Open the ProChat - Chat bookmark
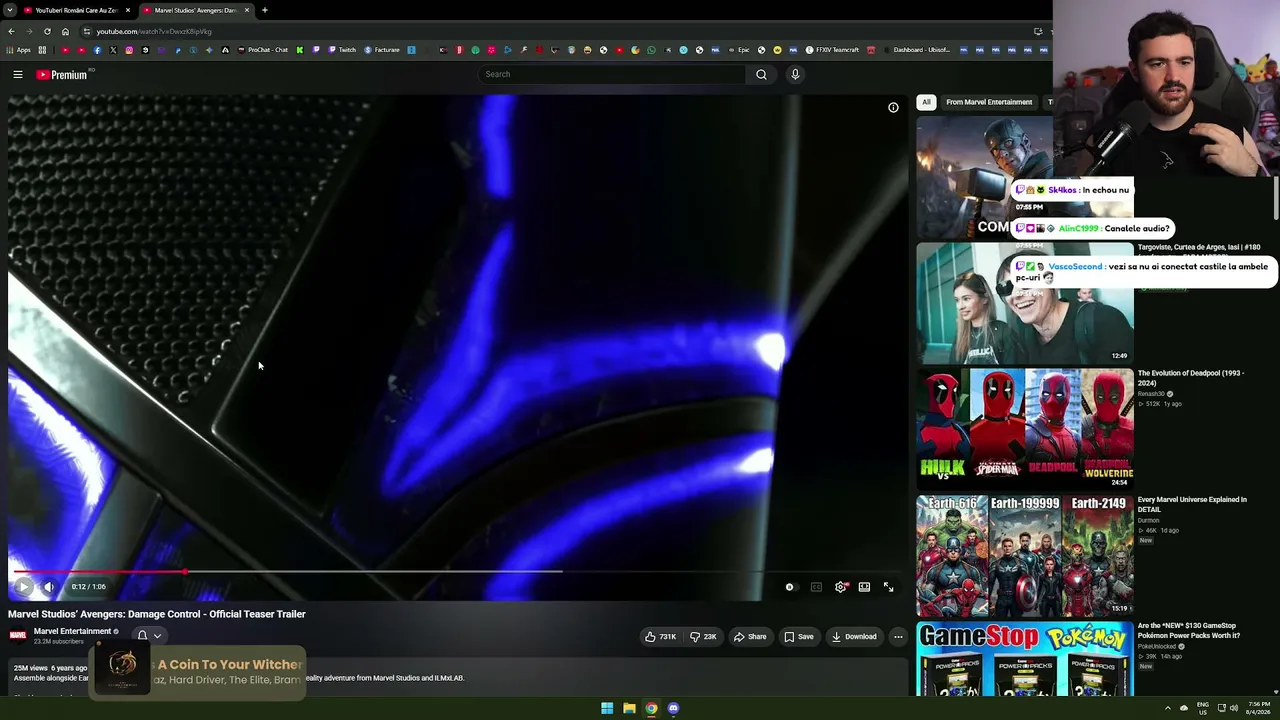The image size is (1280, 720). tap(262, 50)
